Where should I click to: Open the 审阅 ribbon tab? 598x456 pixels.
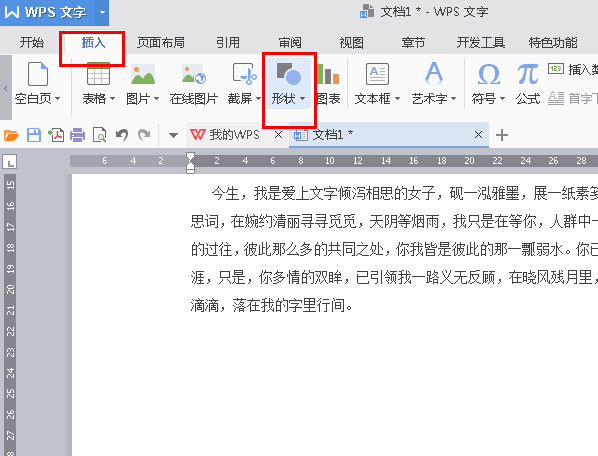point(290,42)
